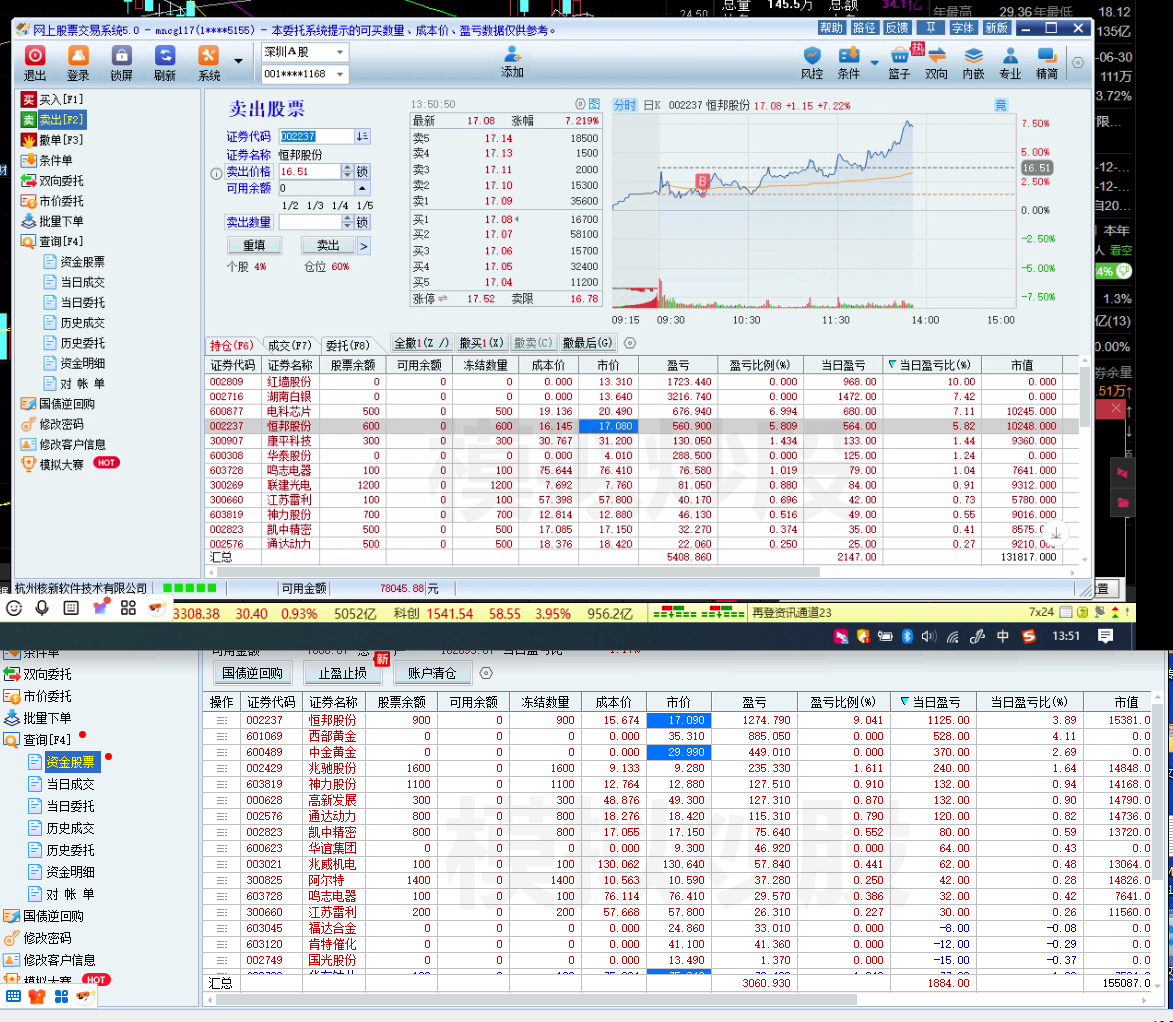This screenshot has height=1022, width=1173.
Task: Expand the shareholder account 001****1168 dropdown
Action: point(340,74)
